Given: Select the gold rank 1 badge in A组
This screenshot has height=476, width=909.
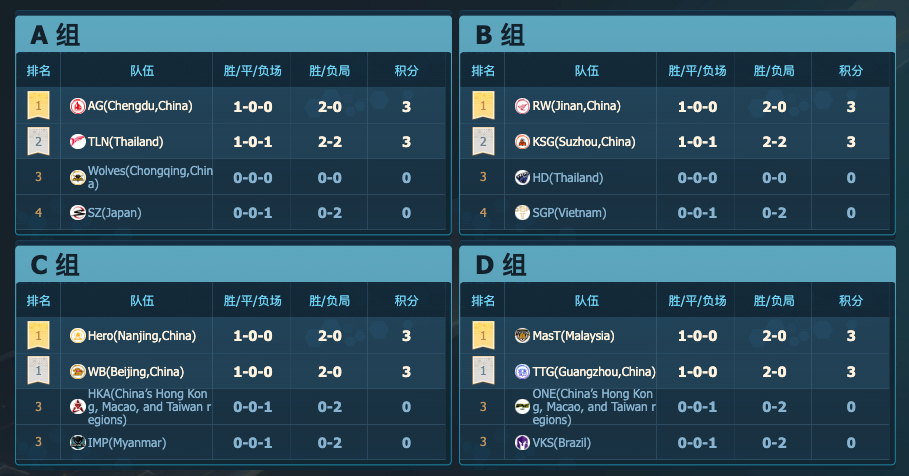Looking at the screenshot, I should 38,106.
